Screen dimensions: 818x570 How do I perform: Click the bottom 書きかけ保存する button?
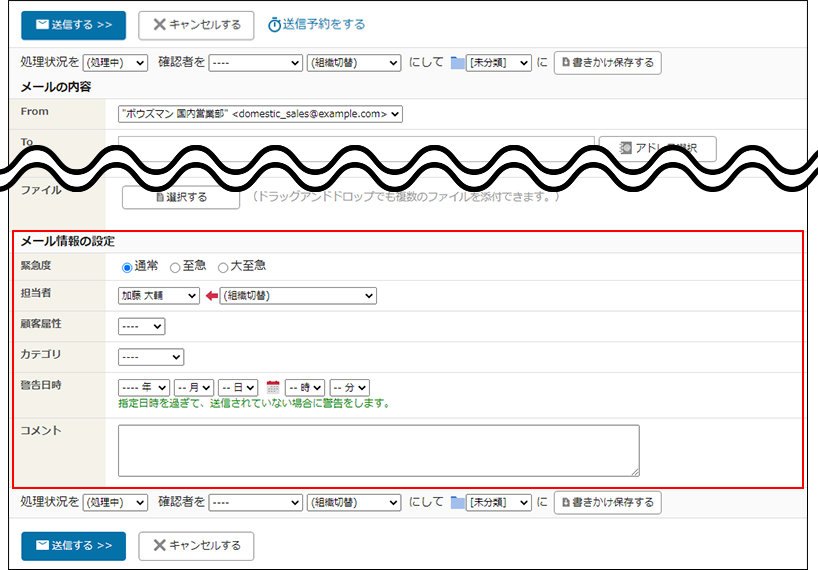coord(608,502)
